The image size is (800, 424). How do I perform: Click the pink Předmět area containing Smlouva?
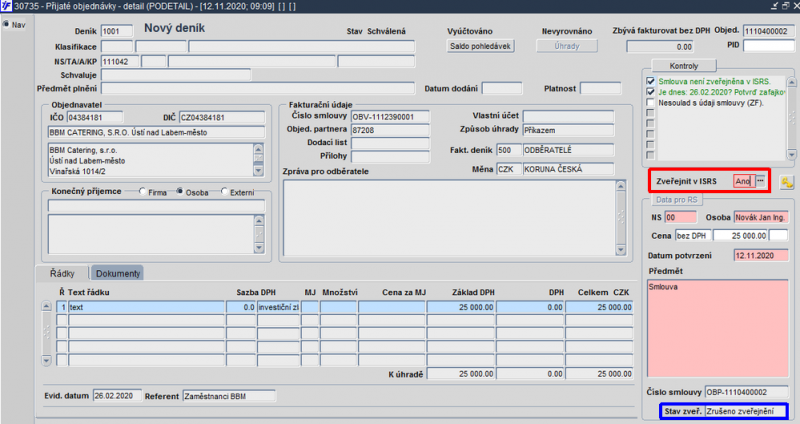(718, 329)
